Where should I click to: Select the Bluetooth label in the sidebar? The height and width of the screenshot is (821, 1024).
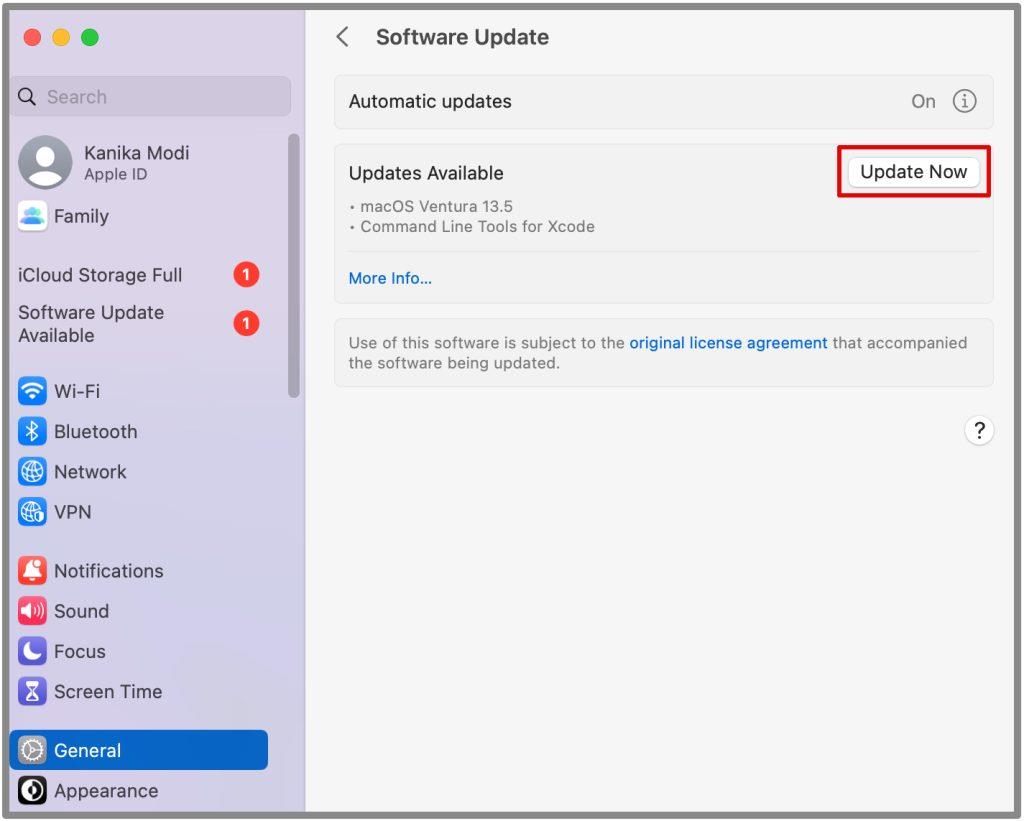pos(96,432)
